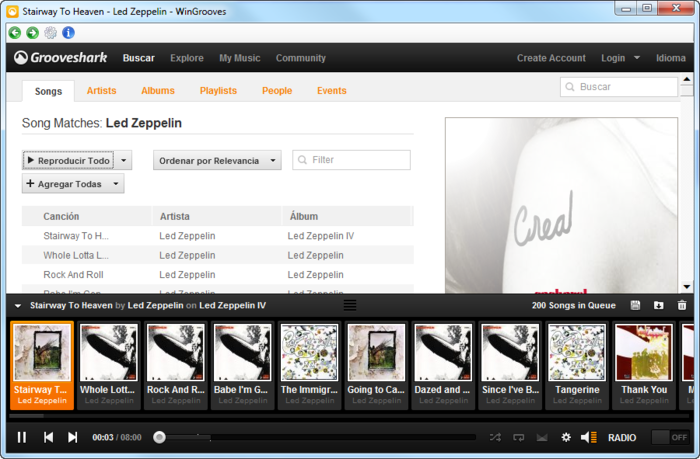The image size is (700, 459).
Task: Select Thank You queue thumbnail
Action: [x=644, y=365]
